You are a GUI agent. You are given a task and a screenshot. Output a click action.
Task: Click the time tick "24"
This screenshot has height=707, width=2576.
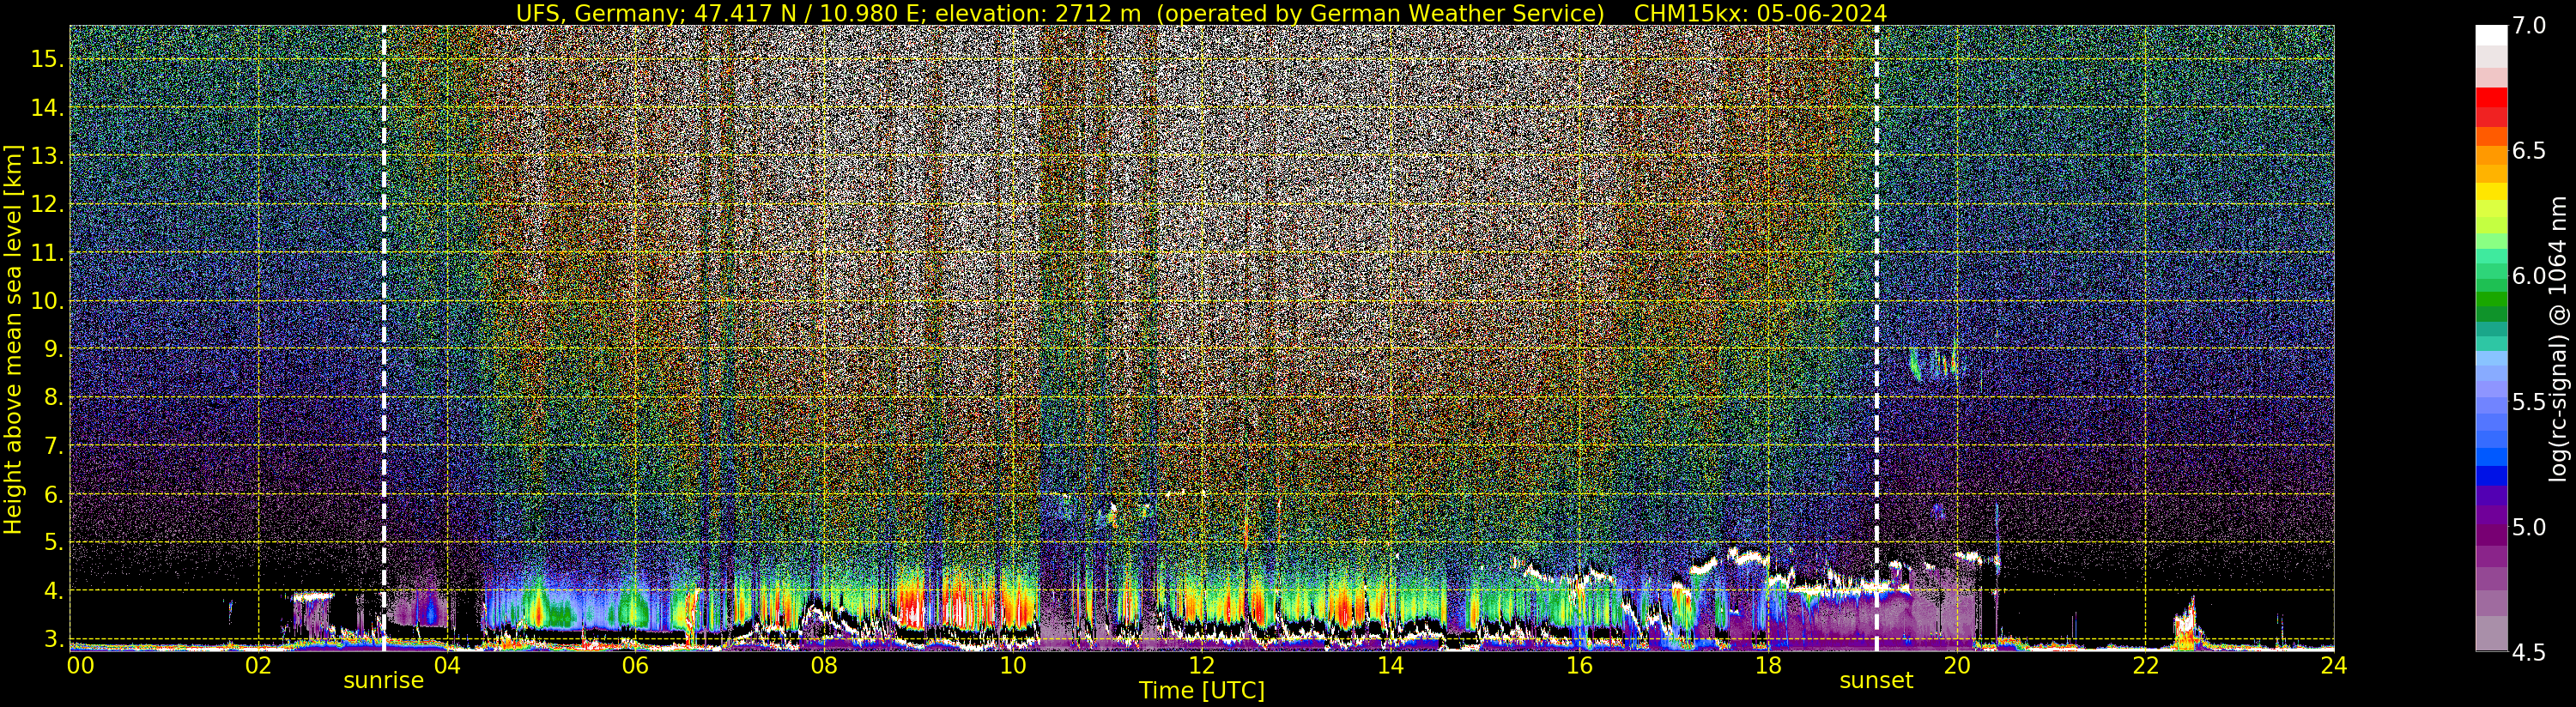click(2334, 665)
